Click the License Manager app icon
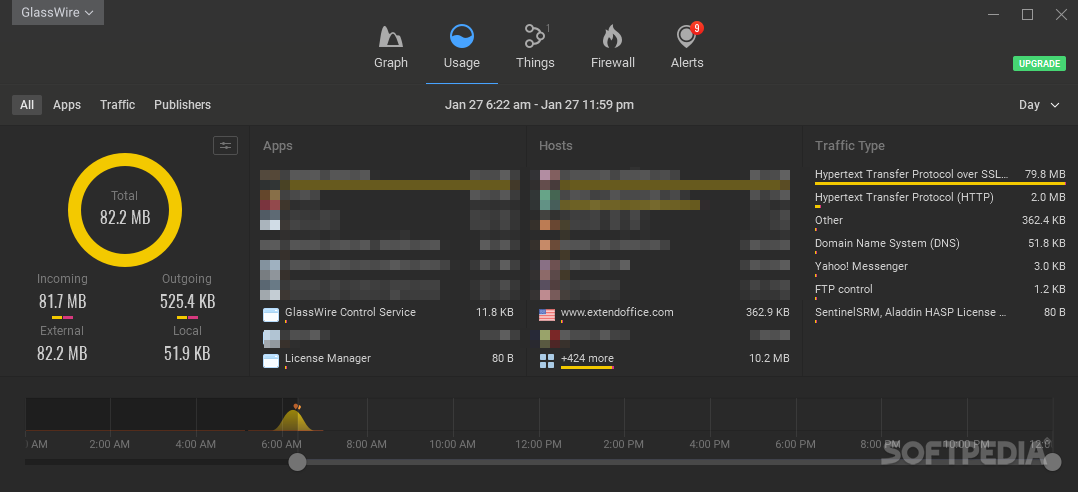This screenshot has height=492, width=1078. coord(271,360)
